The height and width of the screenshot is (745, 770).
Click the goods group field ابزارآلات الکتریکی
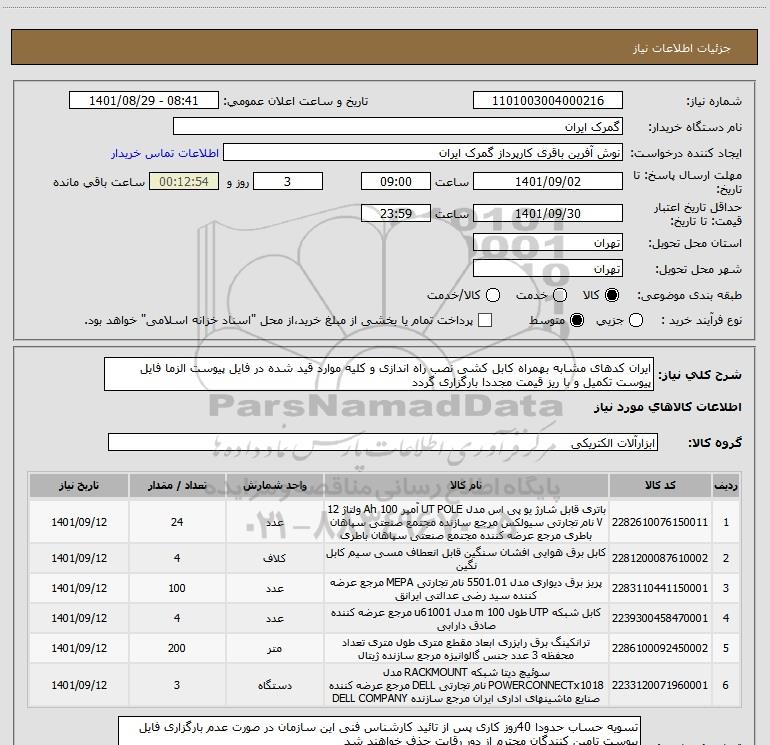pos(383,442)
